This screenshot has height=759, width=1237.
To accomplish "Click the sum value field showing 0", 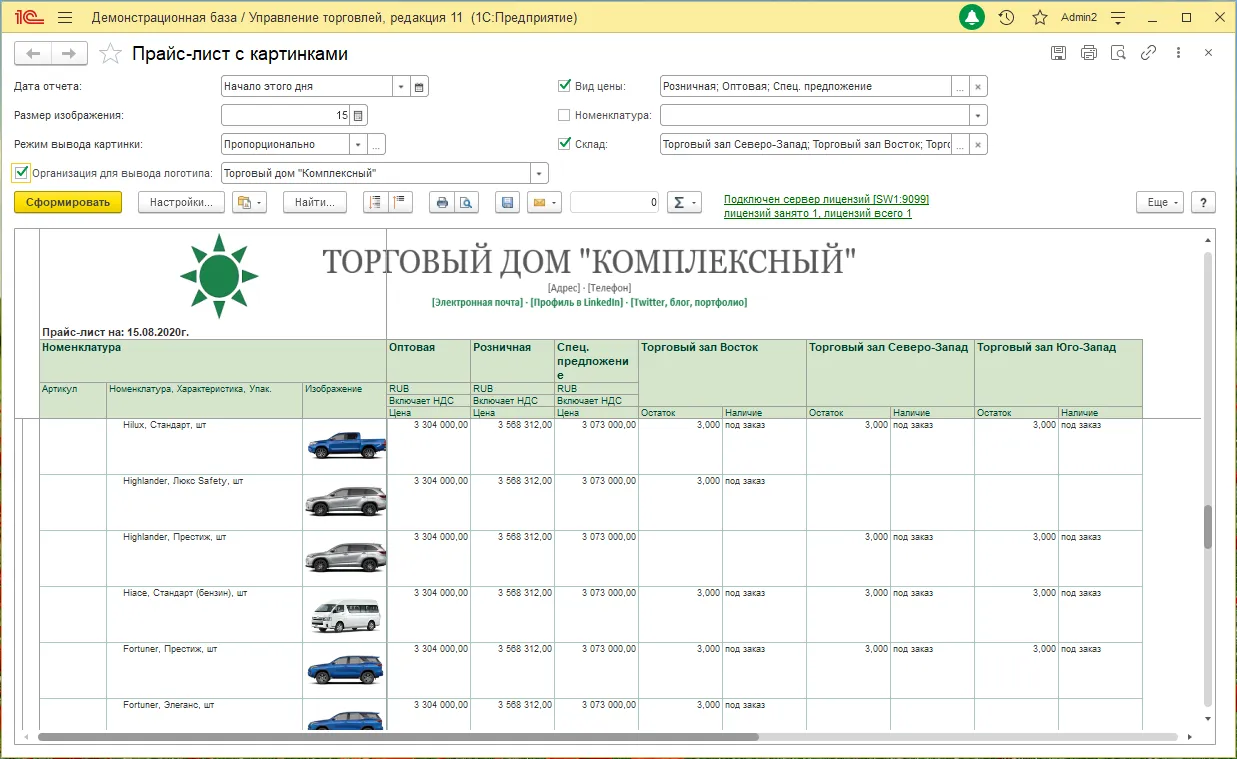I will click(x=615, y=202).
